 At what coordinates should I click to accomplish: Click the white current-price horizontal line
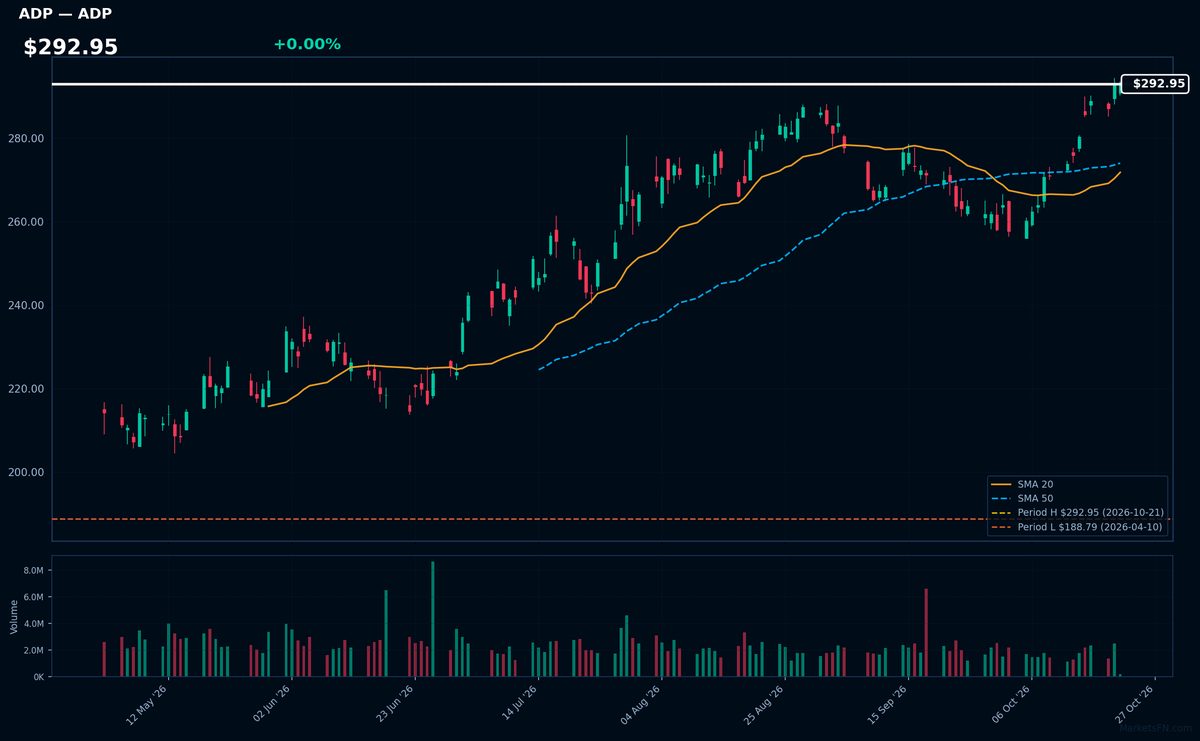coord(586,84)
